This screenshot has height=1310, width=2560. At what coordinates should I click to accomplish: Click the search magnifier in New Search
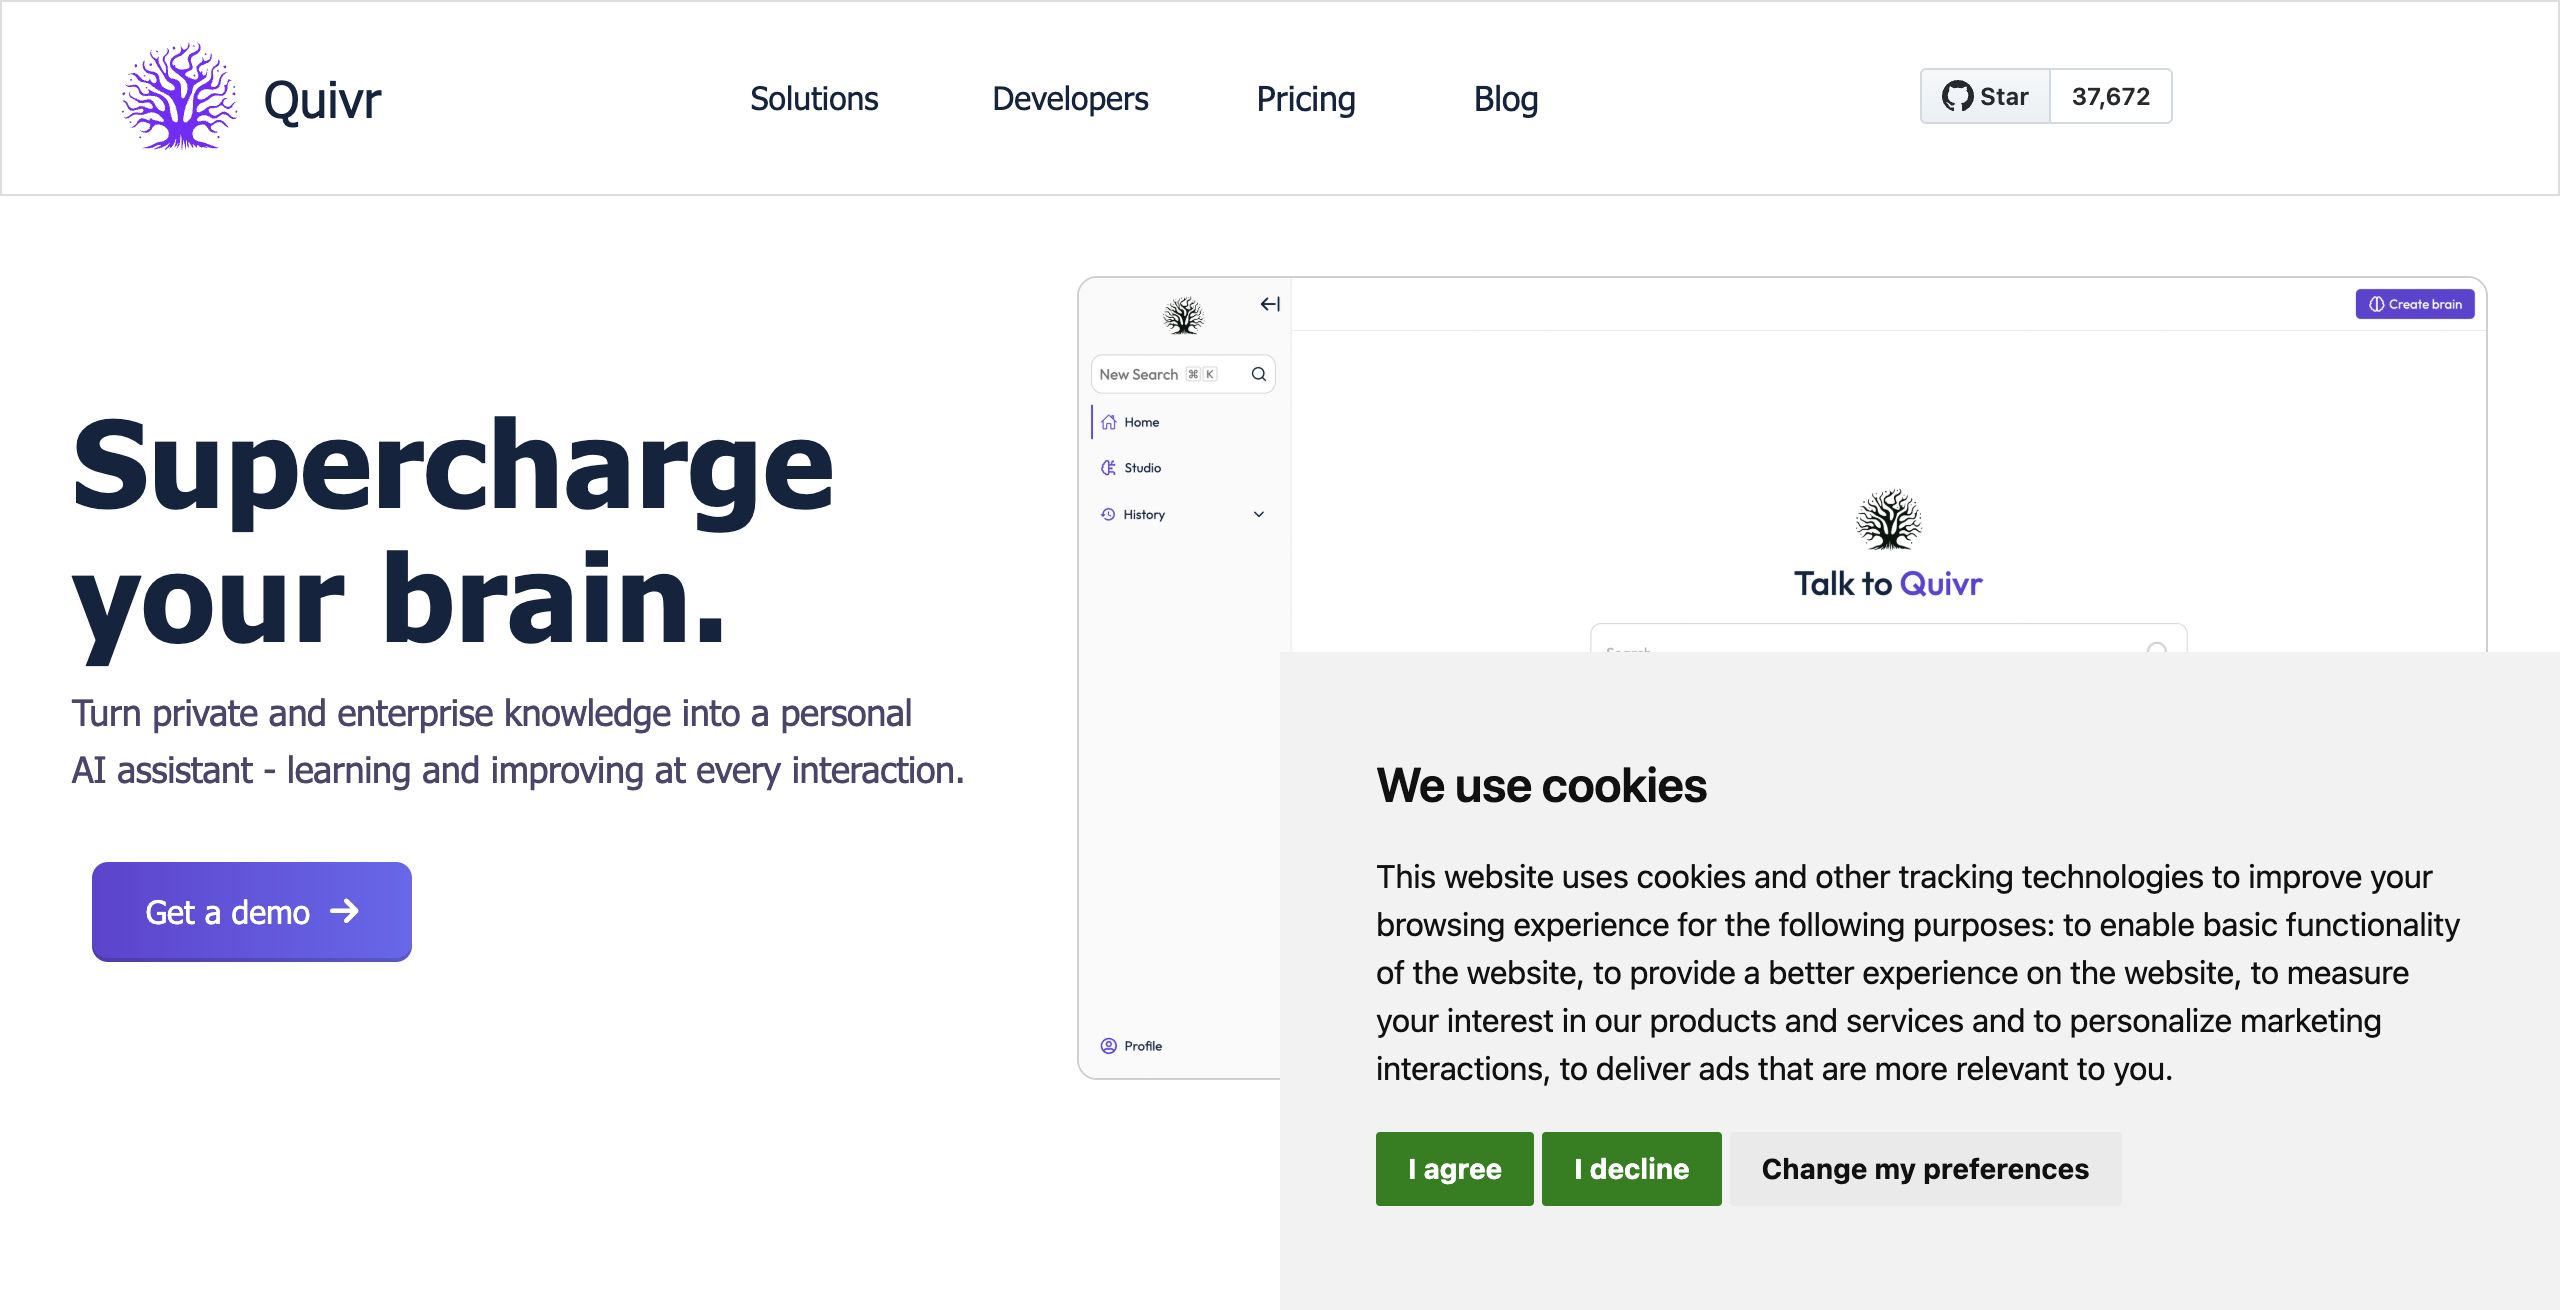pyautogui.click(x=1259, y=374)
